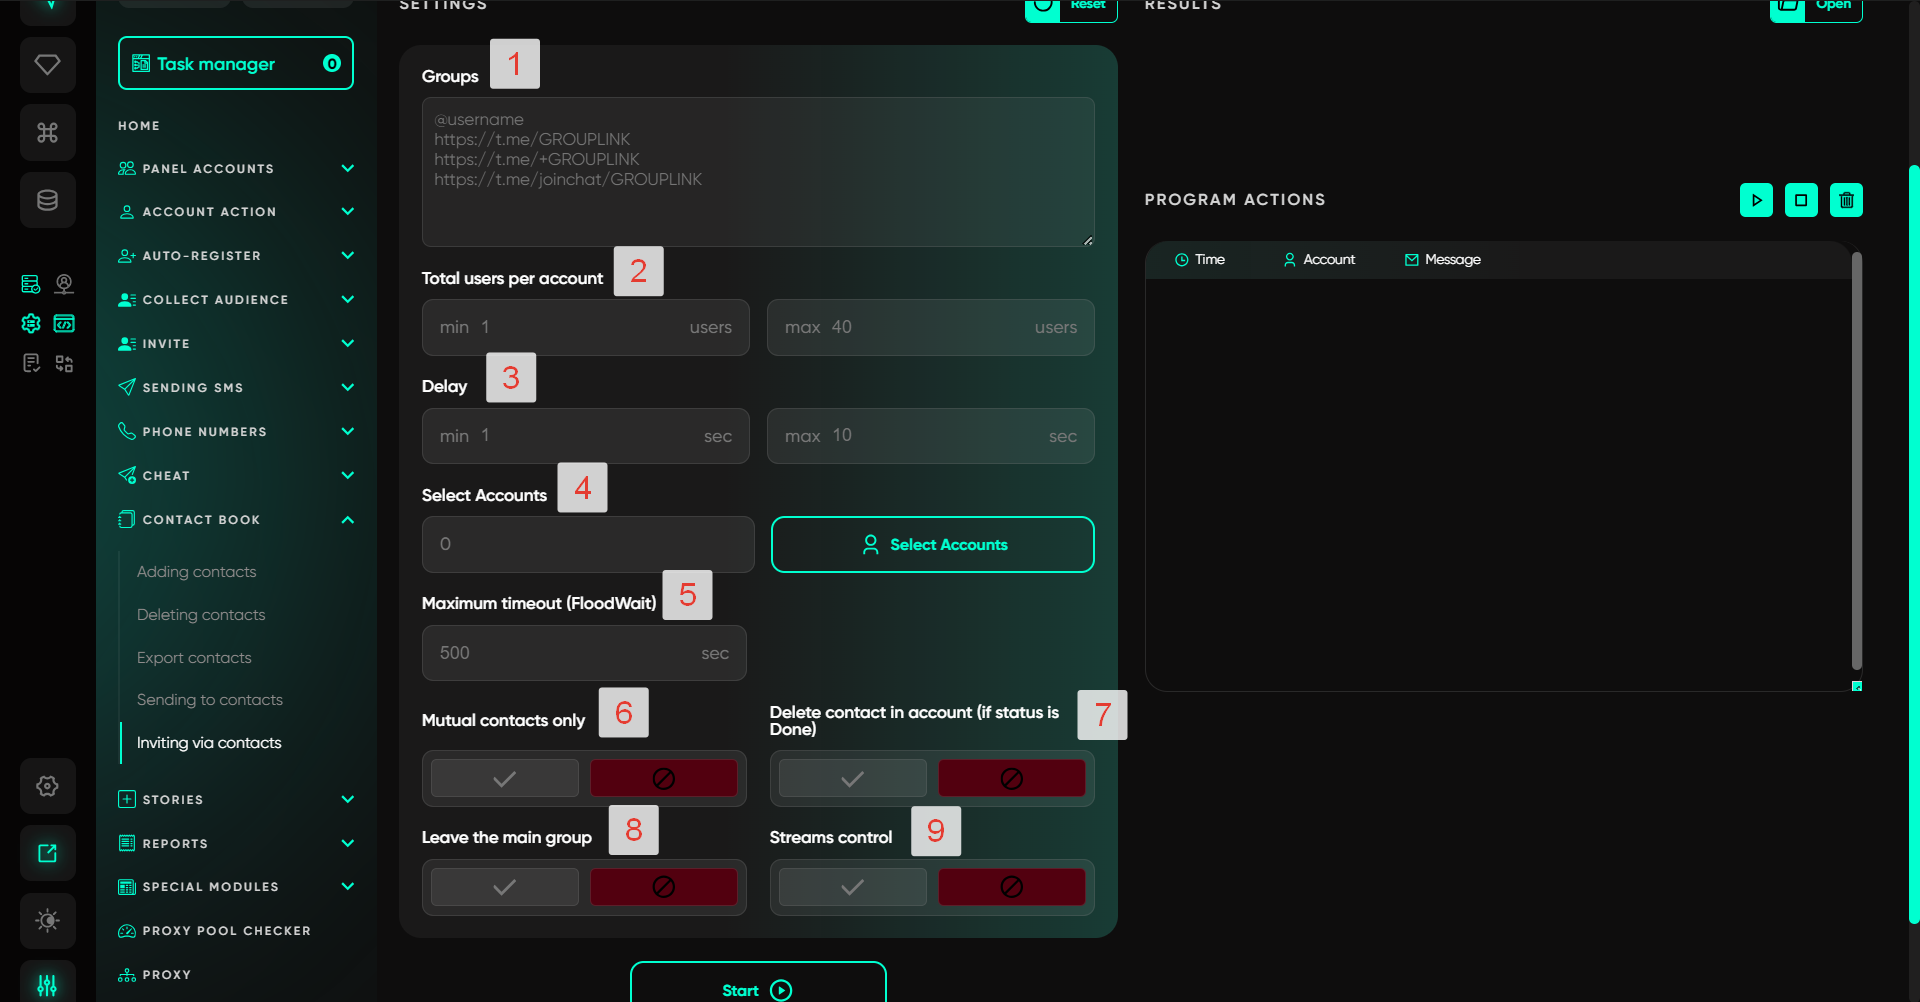1920x1002 pixels.
Task: Click the Groups links text area
Action: pyautogui.click(x=758, y=172)
